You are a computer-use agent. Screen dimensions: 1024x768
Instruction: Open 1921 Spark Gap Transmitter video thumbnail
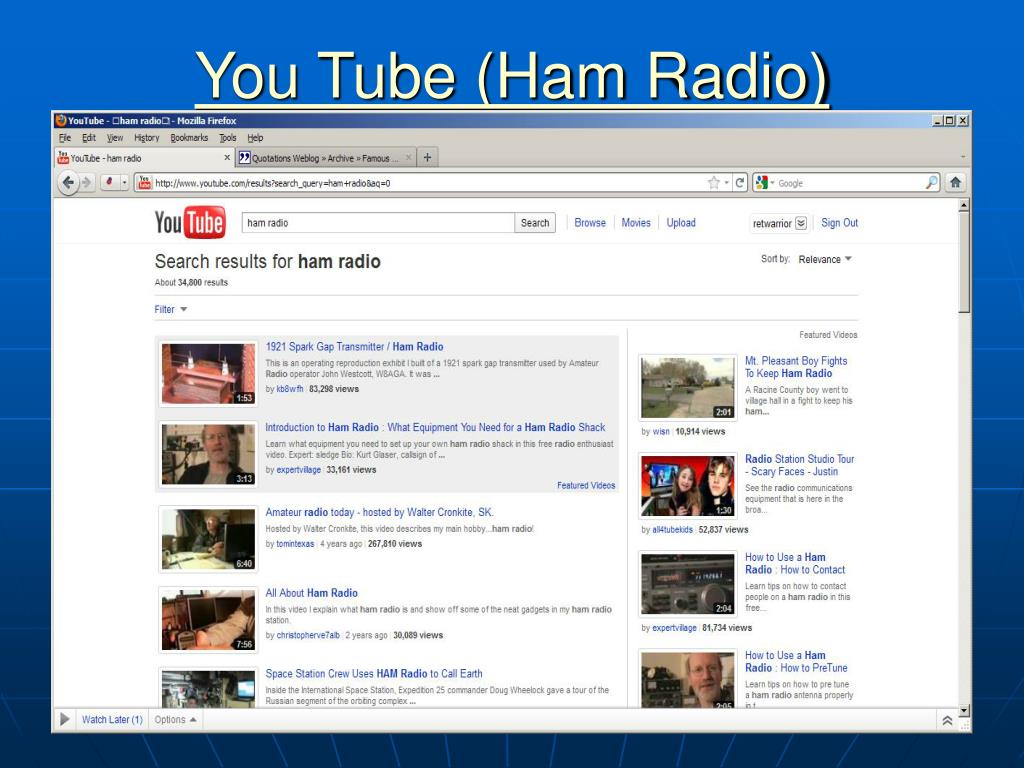click(208, 374)
